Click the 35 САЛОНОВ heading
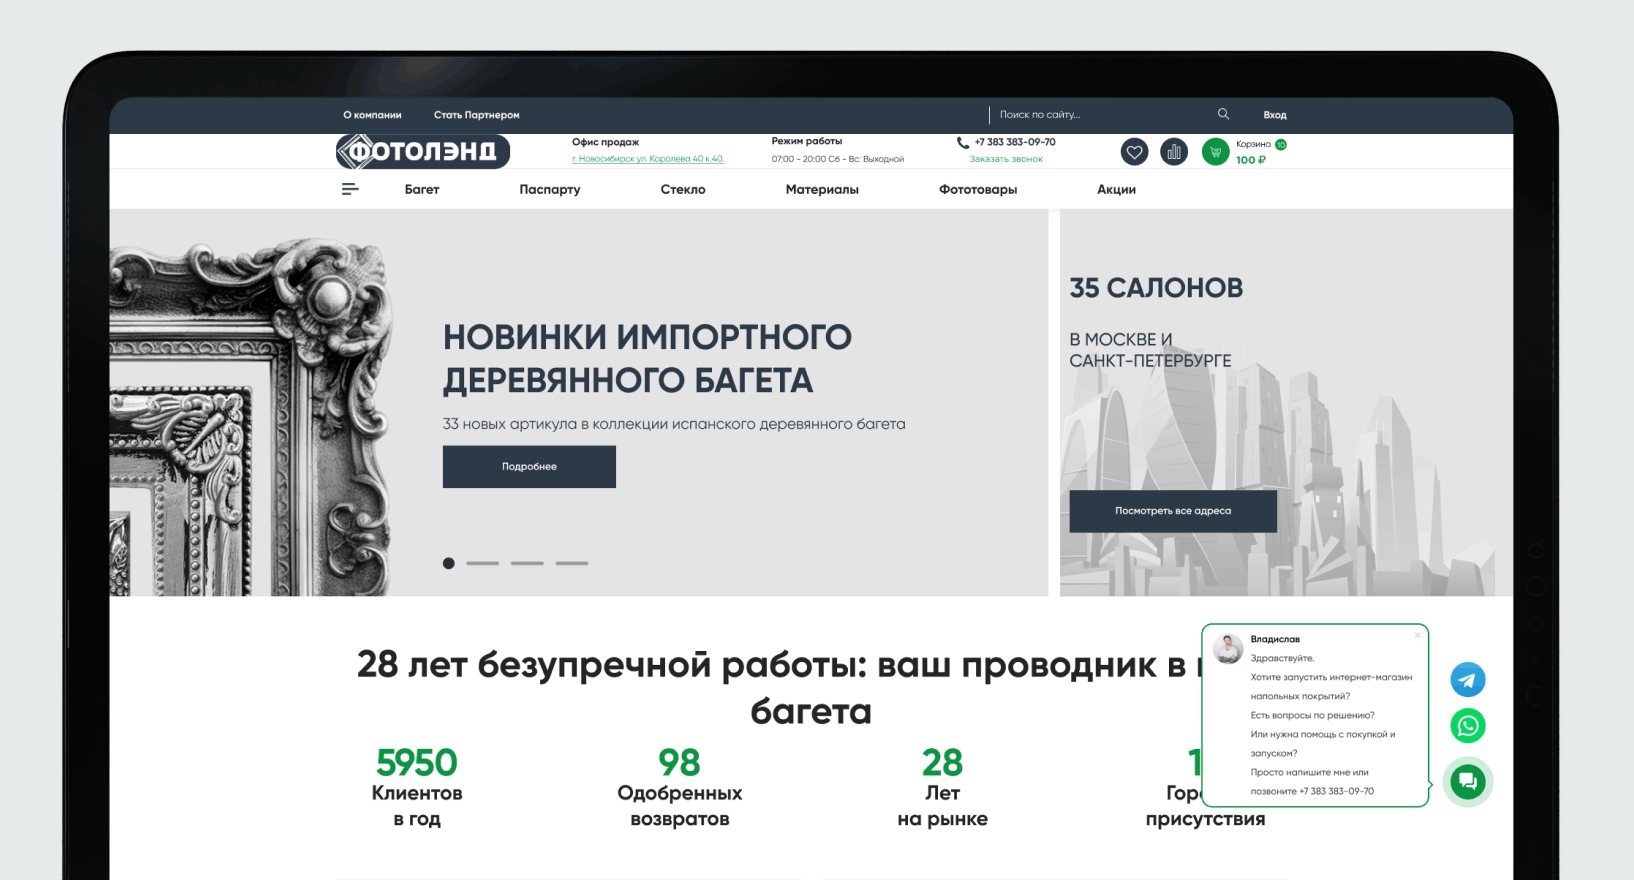 pos(1156,288)
